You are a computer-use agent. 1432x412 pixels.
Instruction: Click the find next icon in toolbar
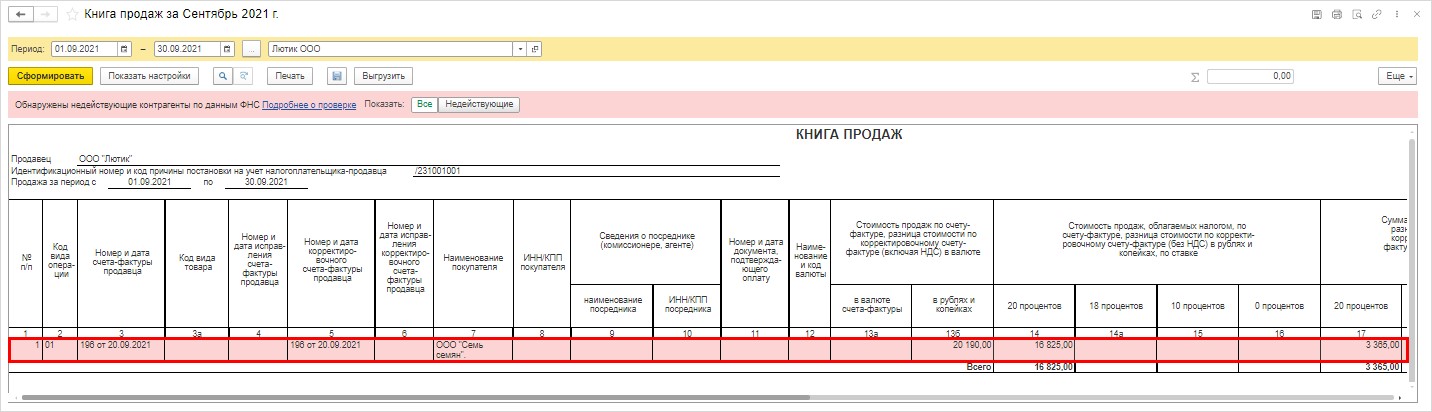point(244,76)
